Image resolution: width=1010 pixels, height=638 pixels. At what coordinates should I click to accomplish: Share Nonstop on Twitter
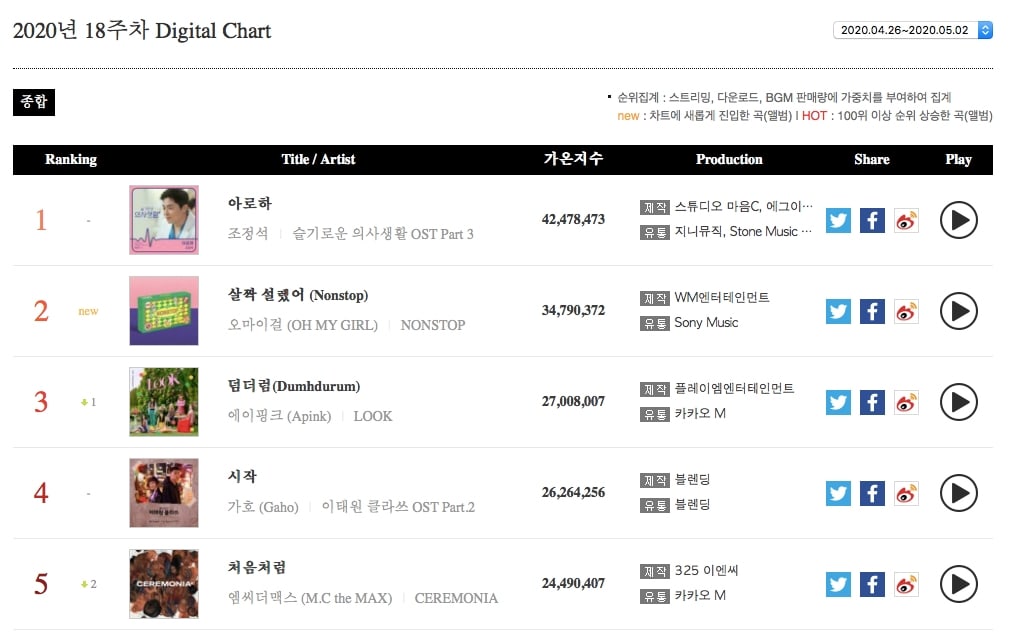838,311
